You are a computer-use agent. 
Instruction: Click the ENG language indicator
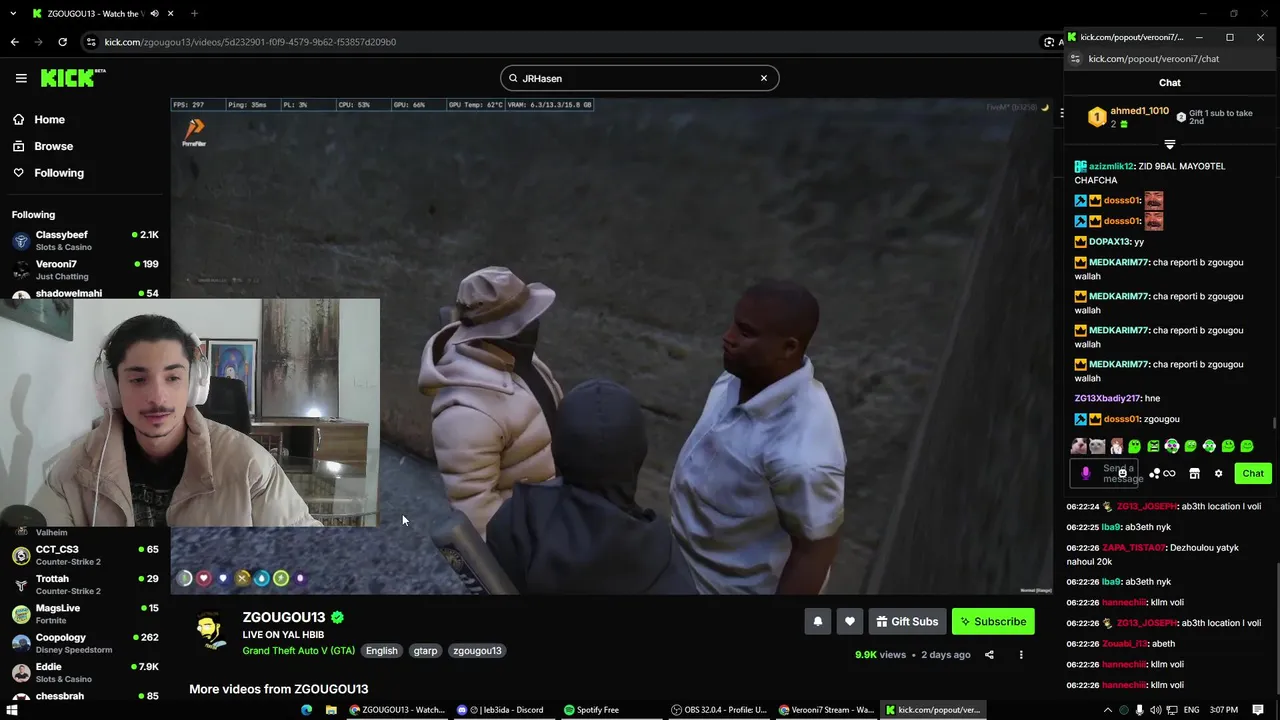(1191, 710)
